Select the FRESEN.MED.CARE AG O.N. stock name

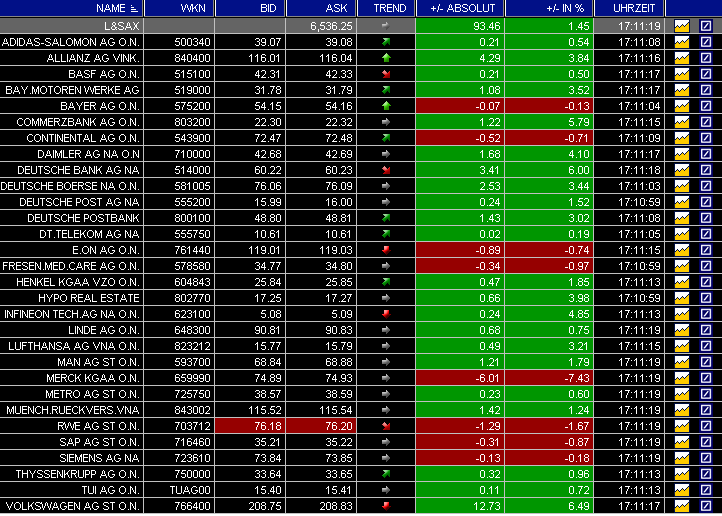coord(71,266)
